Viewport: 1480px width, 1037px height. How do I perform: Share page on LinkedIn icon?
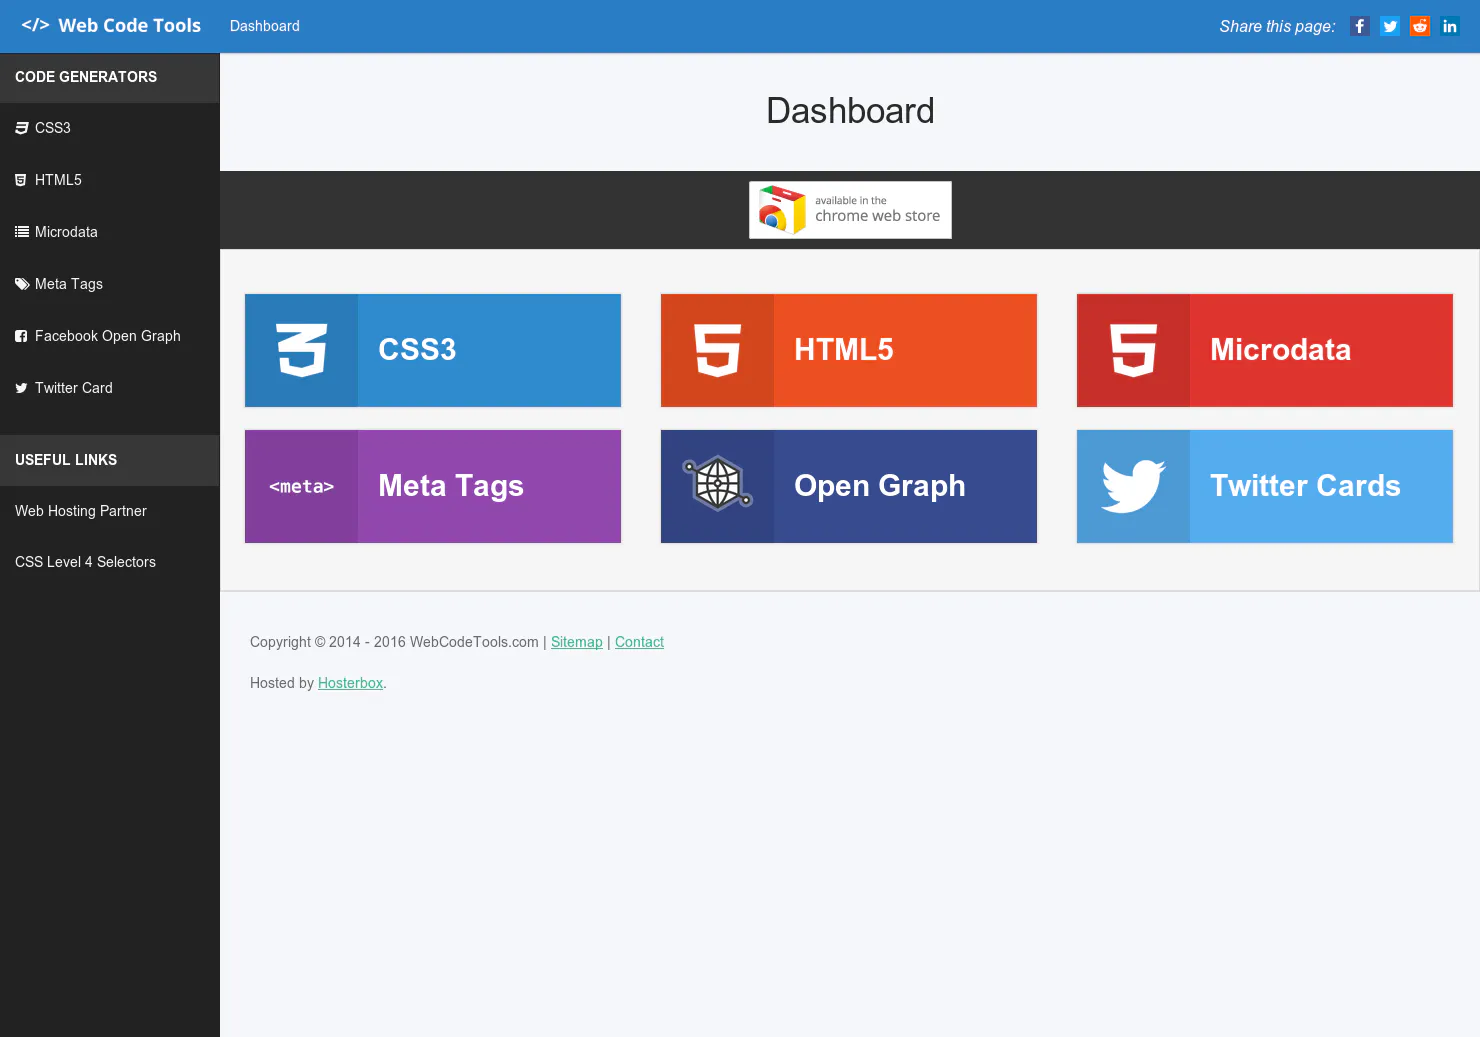pos(1450,26)
